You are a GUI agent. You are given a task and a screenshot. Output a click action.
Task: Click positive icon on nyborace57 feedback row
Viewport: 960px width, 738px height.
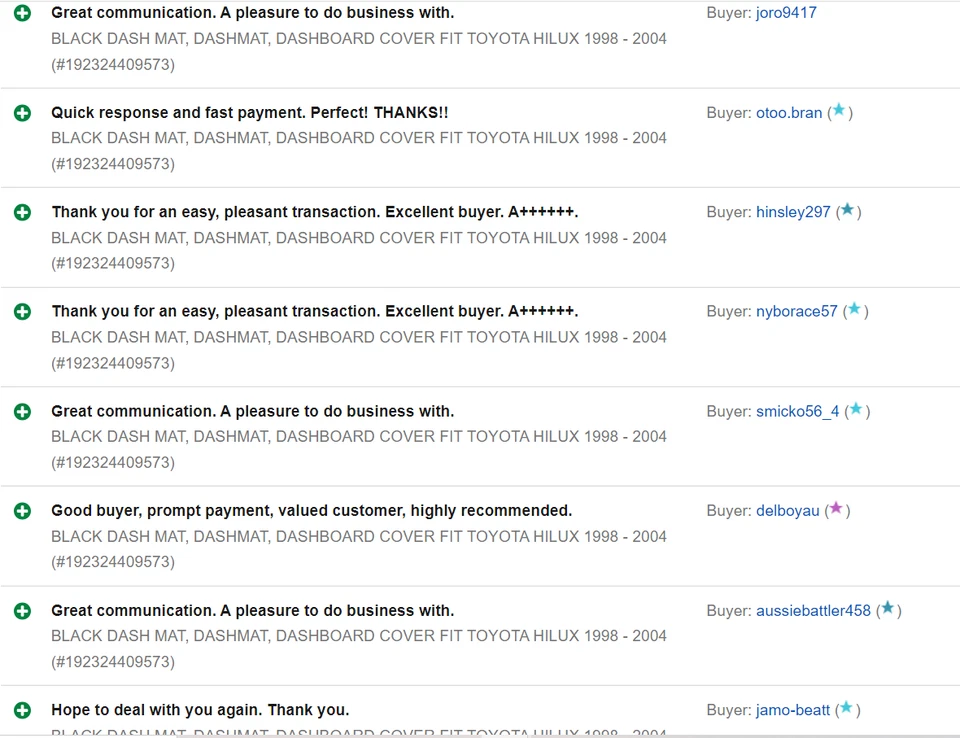22,311
